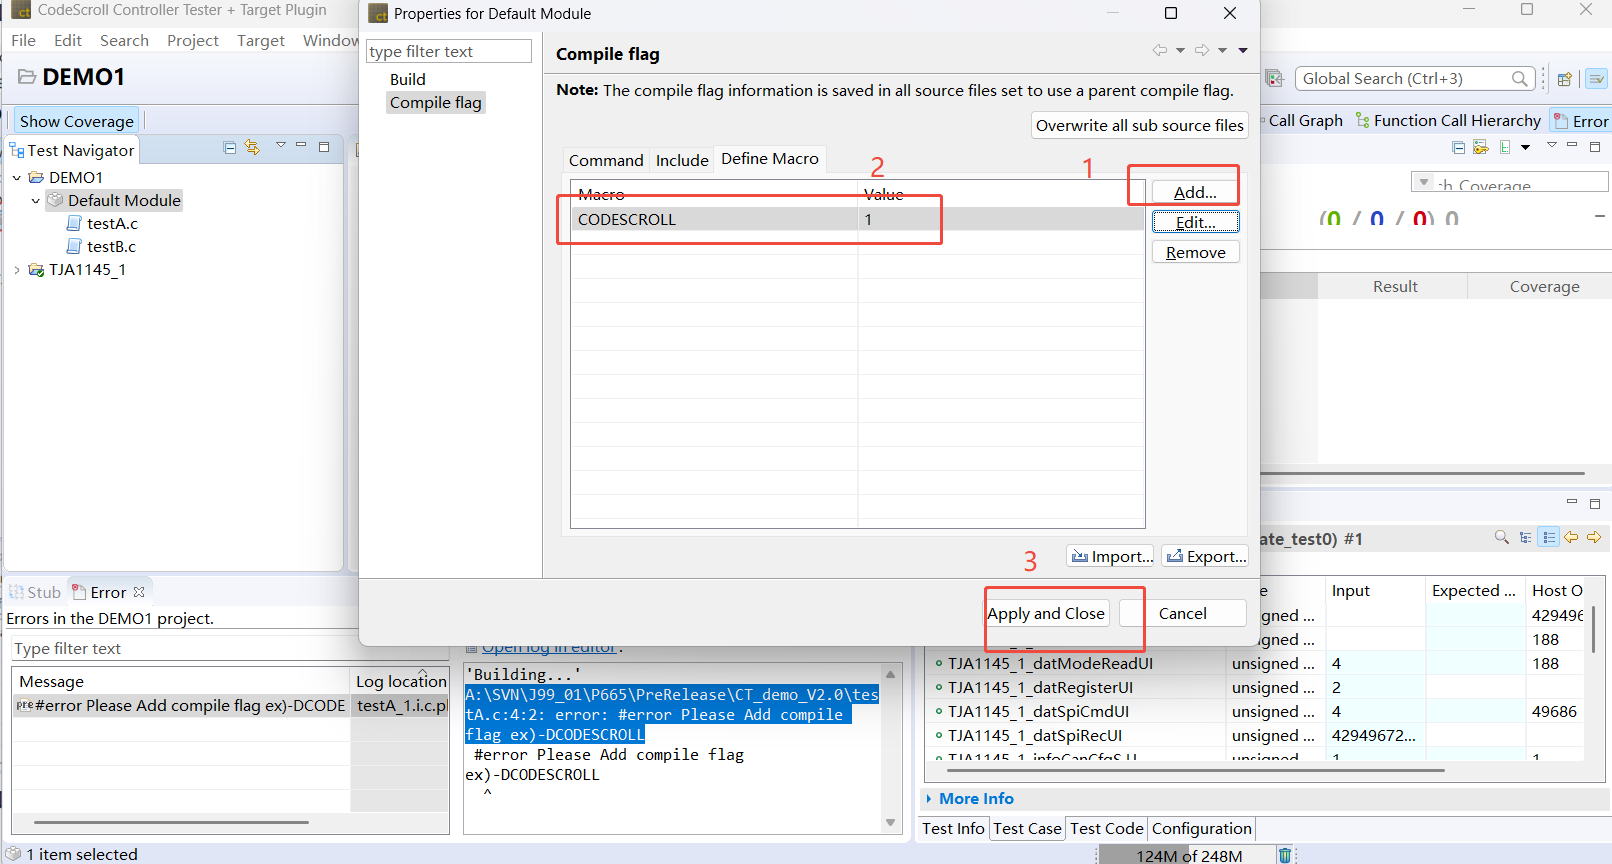Open back history dropdown arrow
The width and height of the screenshot is (1612, 864).
pos(1181,50)
